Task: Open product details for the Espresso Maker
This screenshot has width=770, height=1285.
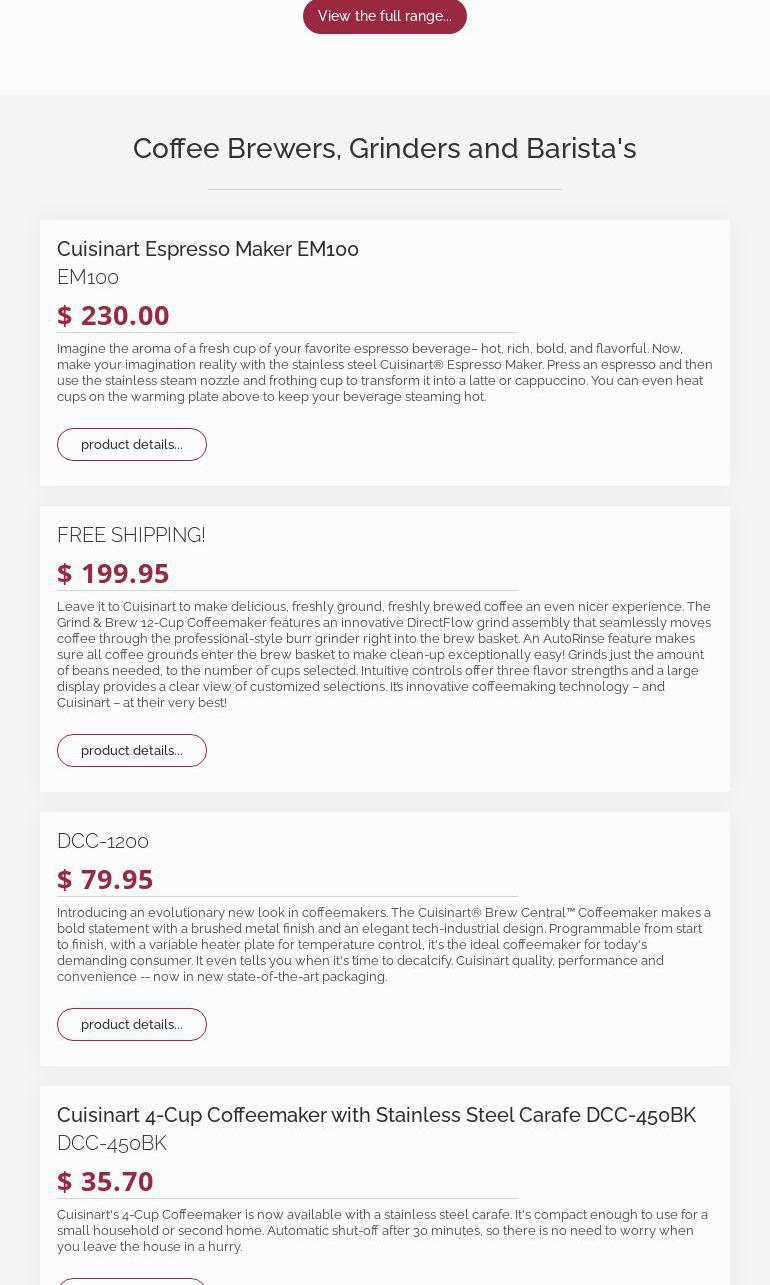Action: tap(132, 445)
